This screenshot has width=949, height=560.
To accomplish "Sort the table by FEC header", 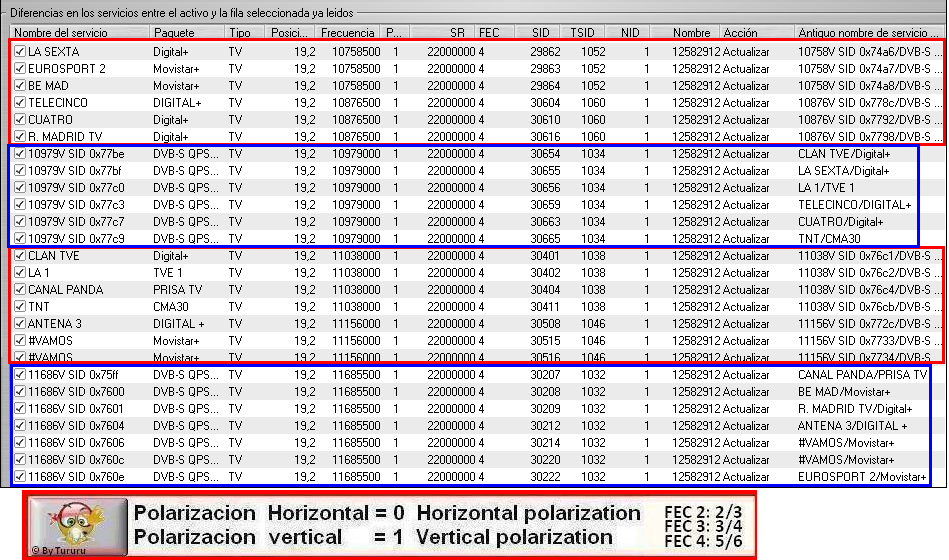I will 495,33.
